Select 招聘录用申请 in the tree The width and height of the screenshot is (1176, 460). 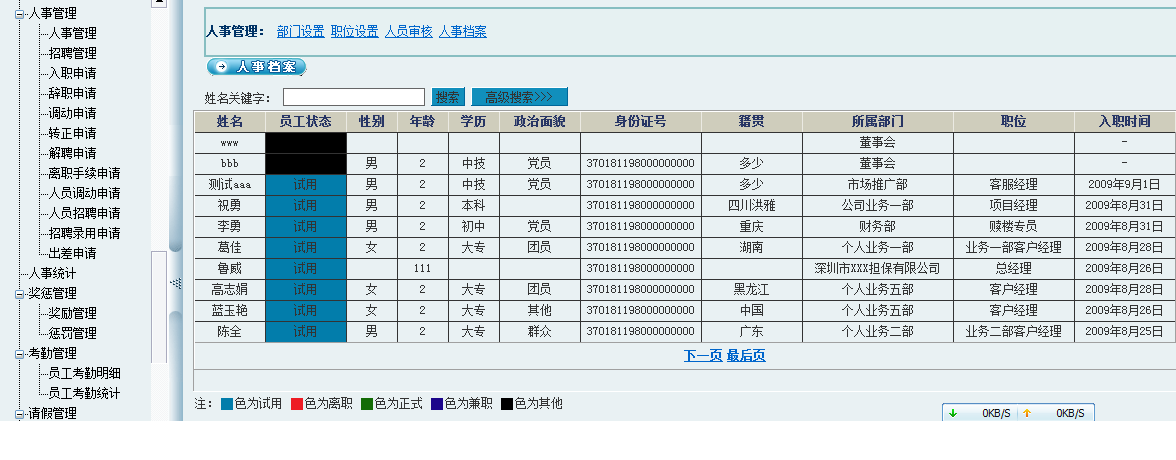click(85, 233)
